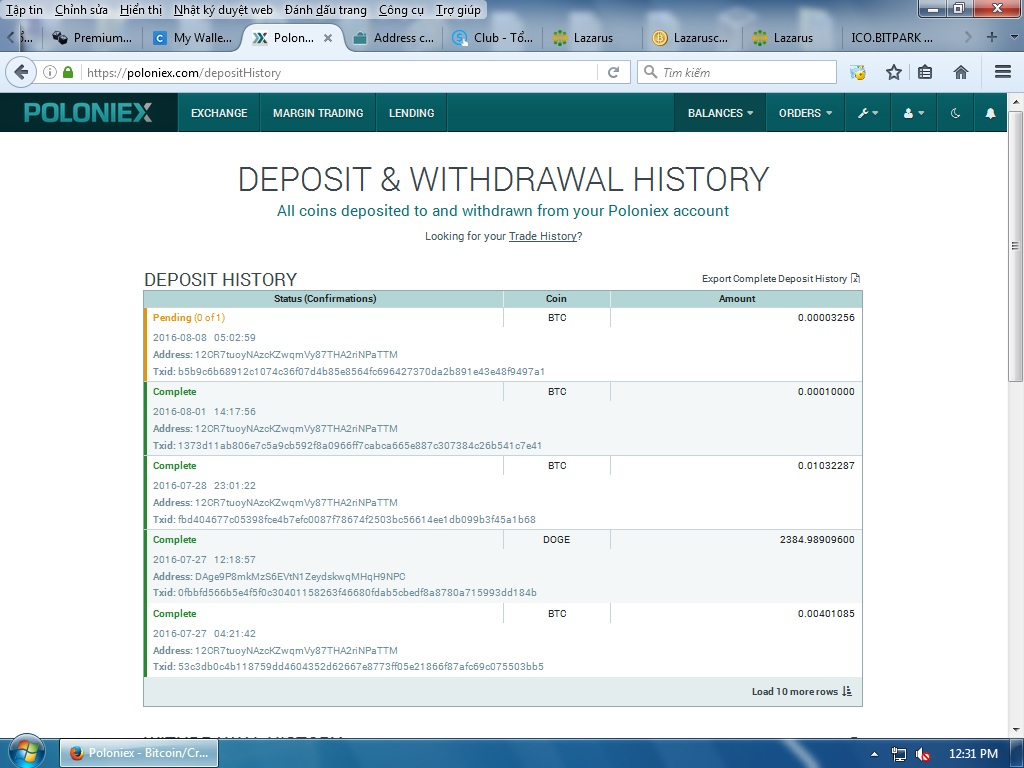
Task: Open MARGIN TRADING page
Action: click(x=318, y=113)
